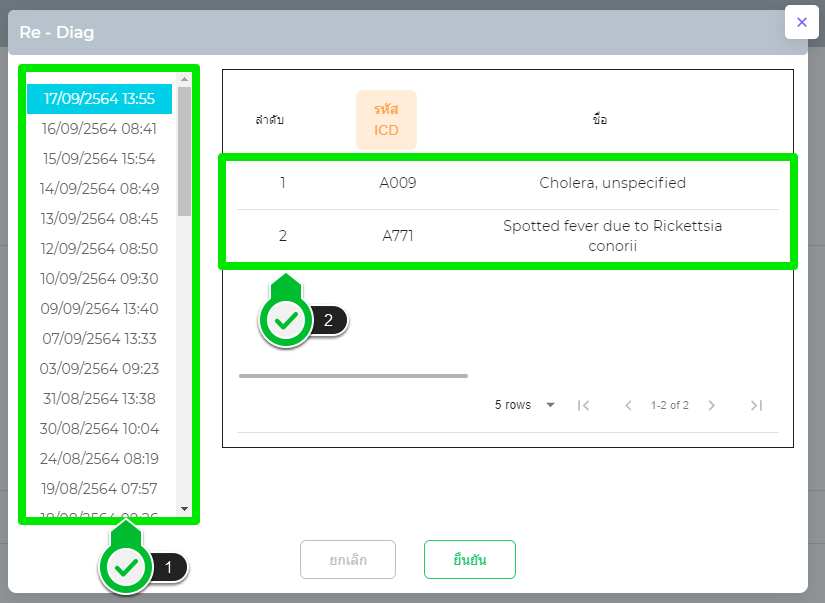The width and height of the screenshot is (825, 603).
Task: Jump to last page of results
Action: coord(756,405)
